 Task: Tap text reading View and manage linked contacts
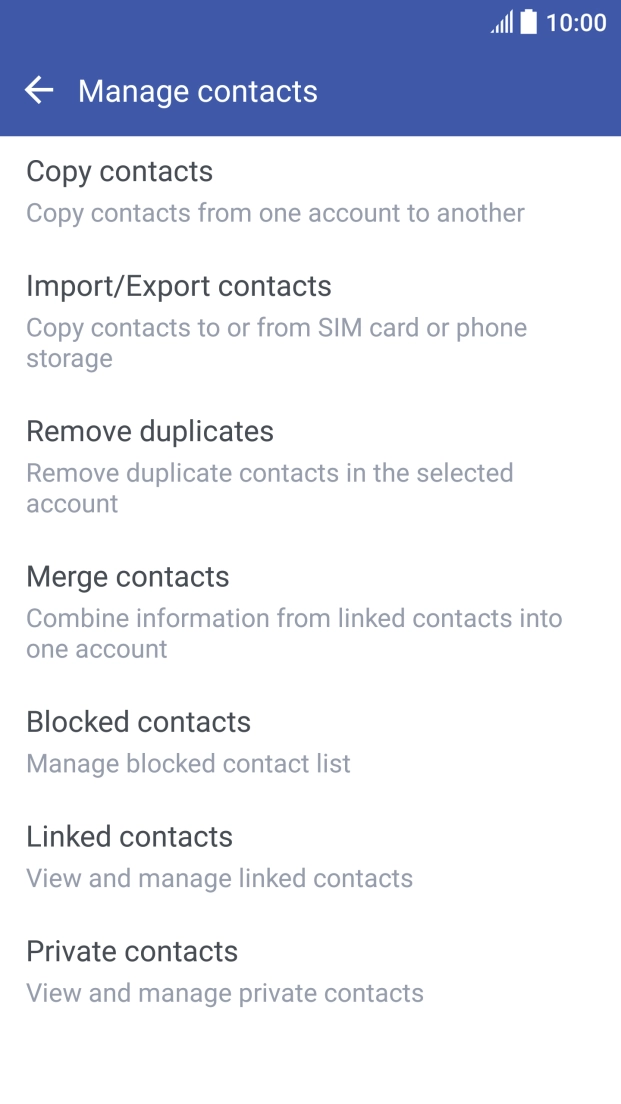[219, 878]
